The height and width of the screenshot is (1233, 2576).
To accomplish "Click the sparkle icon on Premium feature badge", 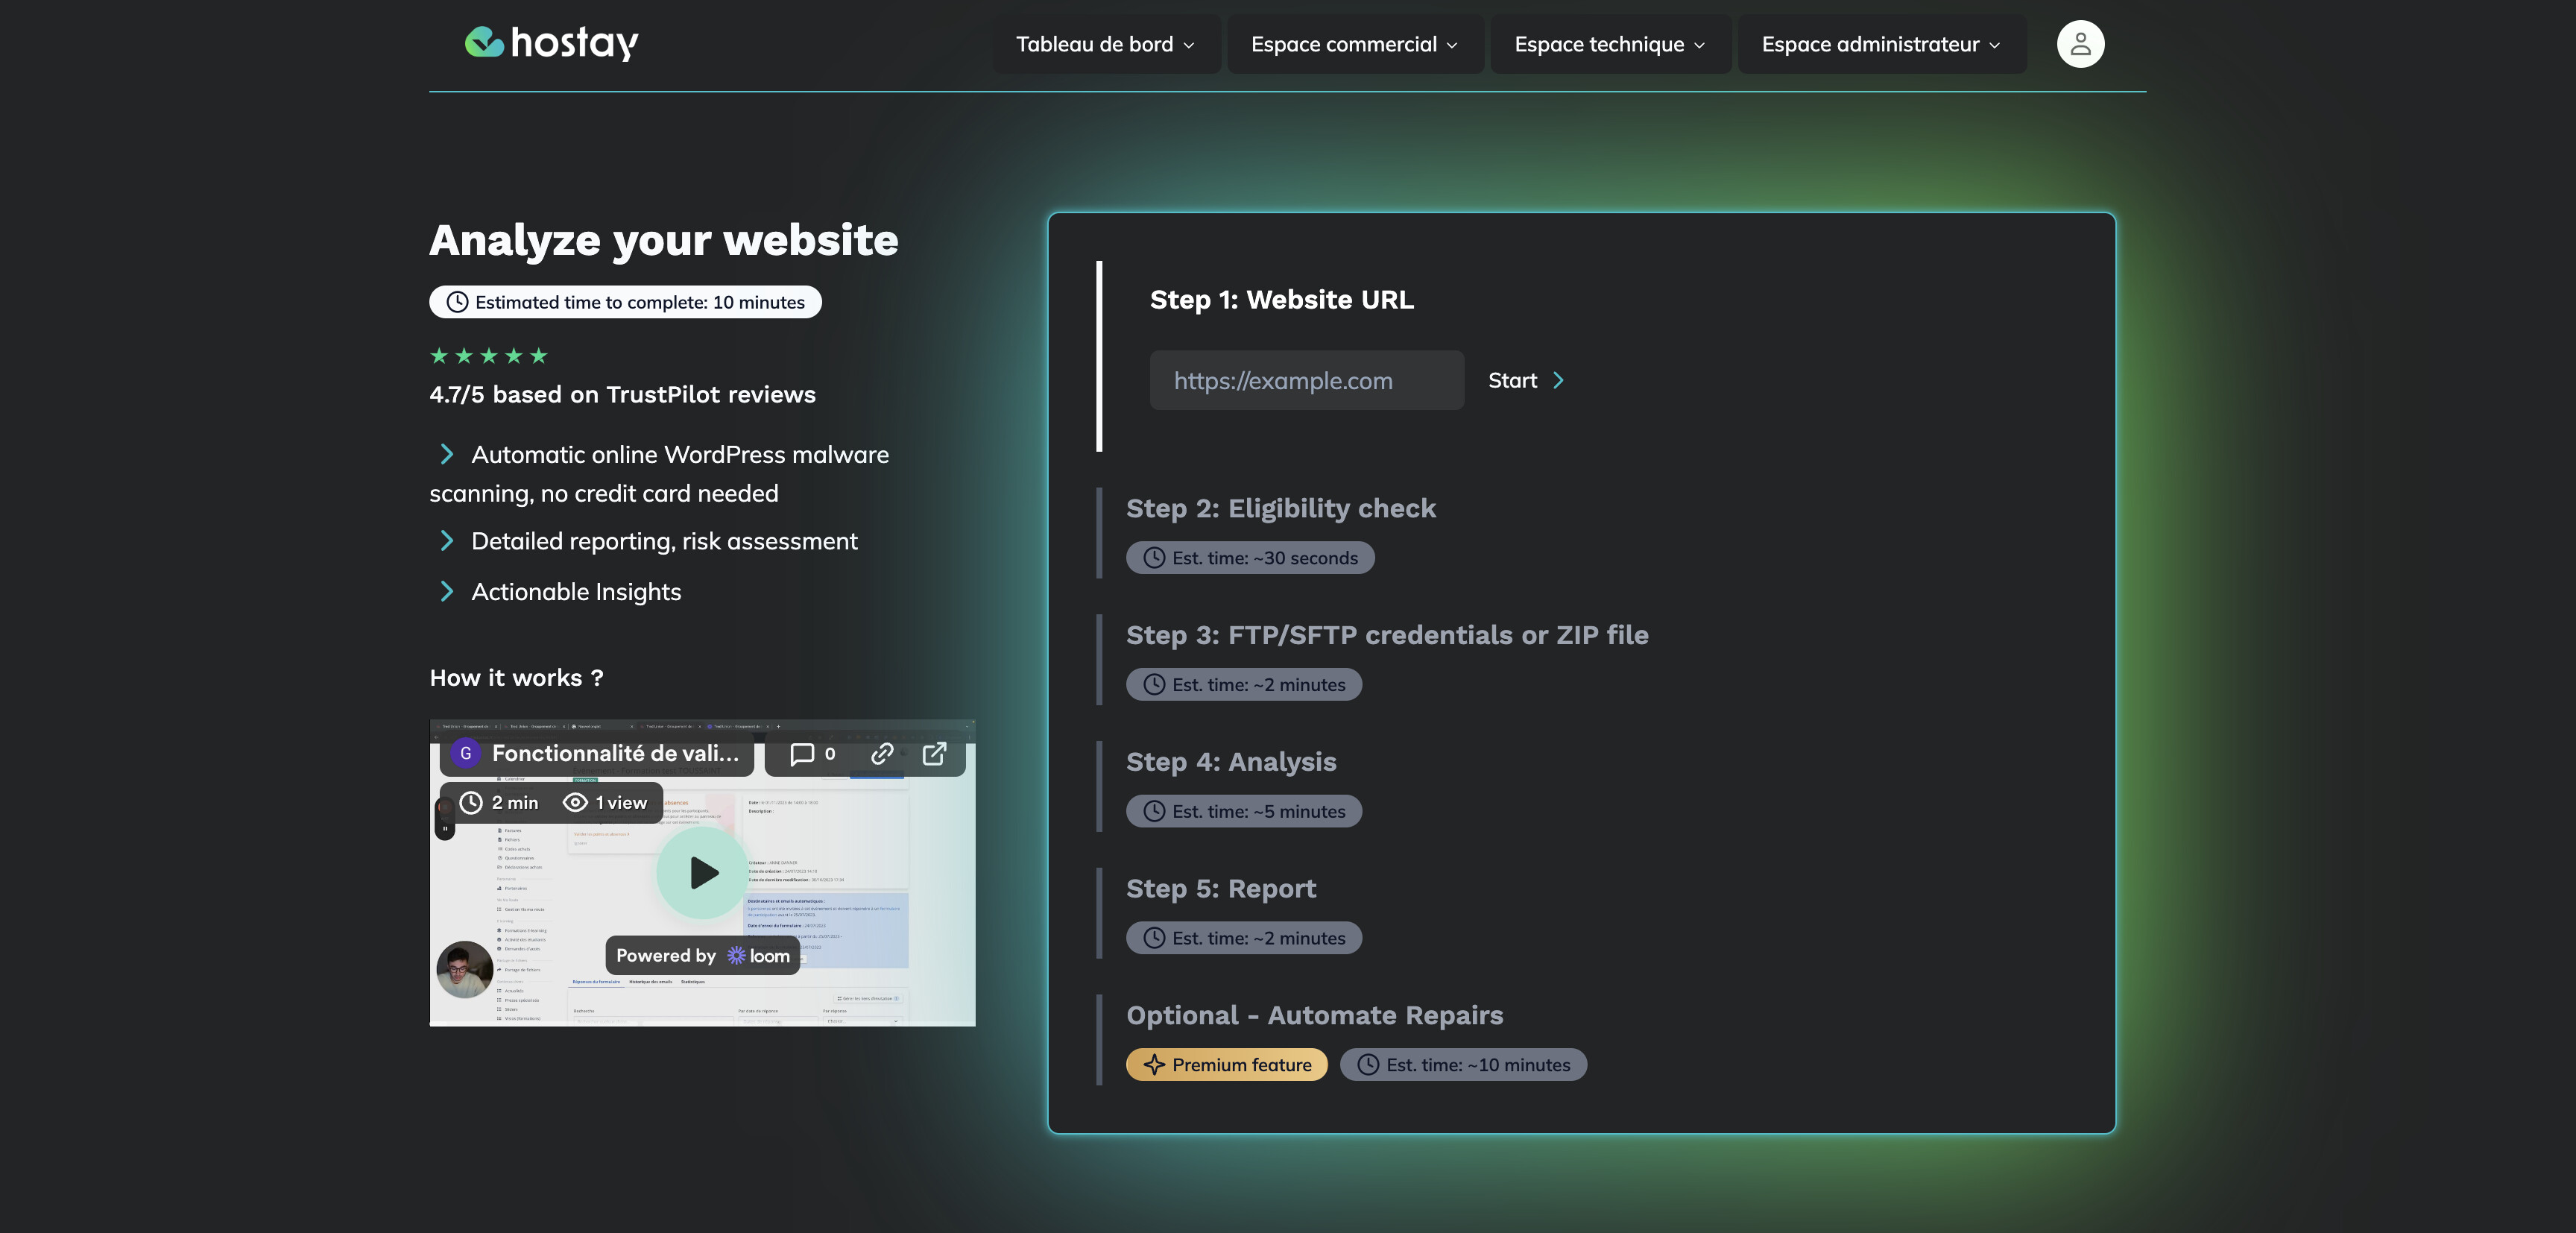I will (1155, 1065).
